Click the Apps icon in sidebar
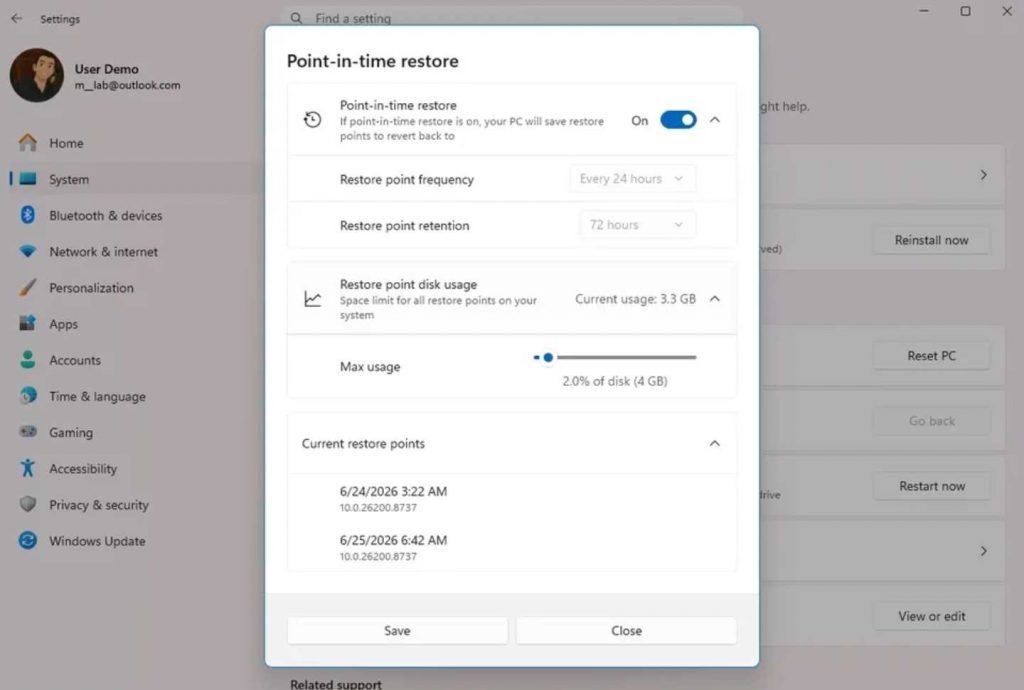 (x=27, y=323)
